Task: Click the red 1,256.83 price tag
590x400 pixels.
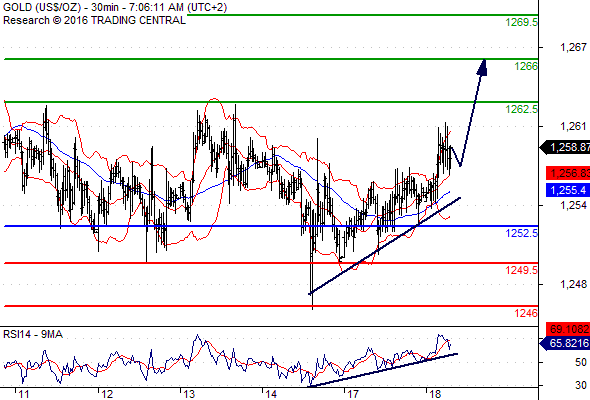Action: click(x=568, y=173)
